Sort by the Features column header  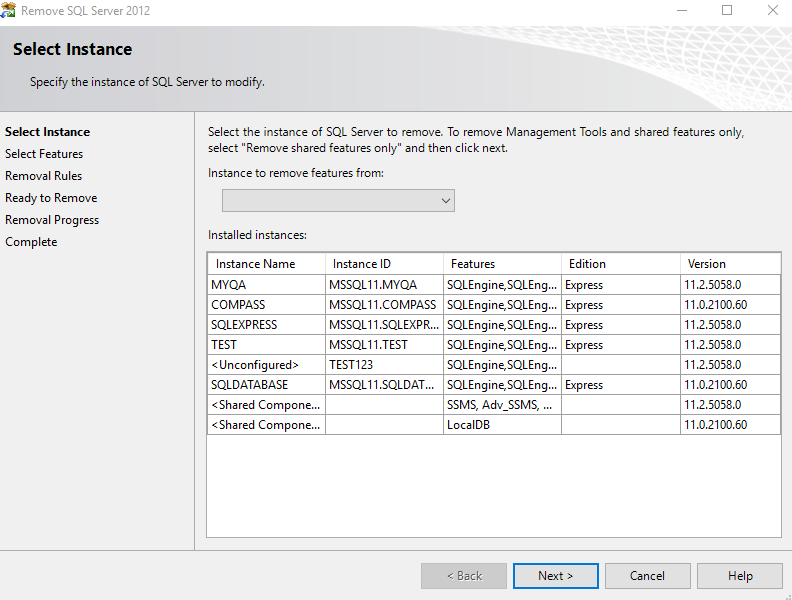pyautogui.click(x=501, y=264)
